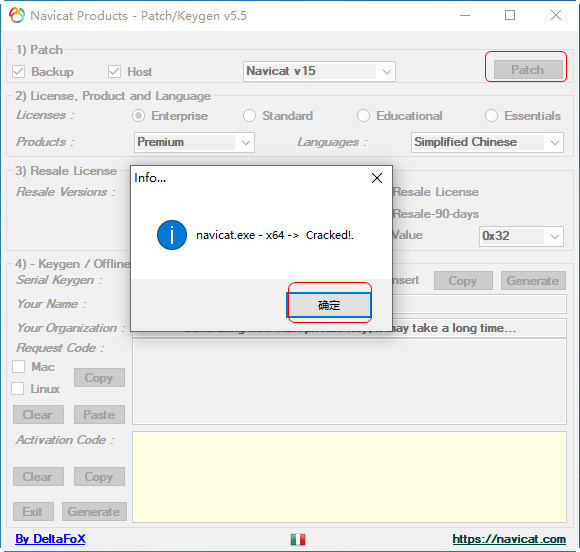The height and width of the screenshot is (552, 580).
Task: Open the By DeltaFoX link
Action: (x=50, y=539)
